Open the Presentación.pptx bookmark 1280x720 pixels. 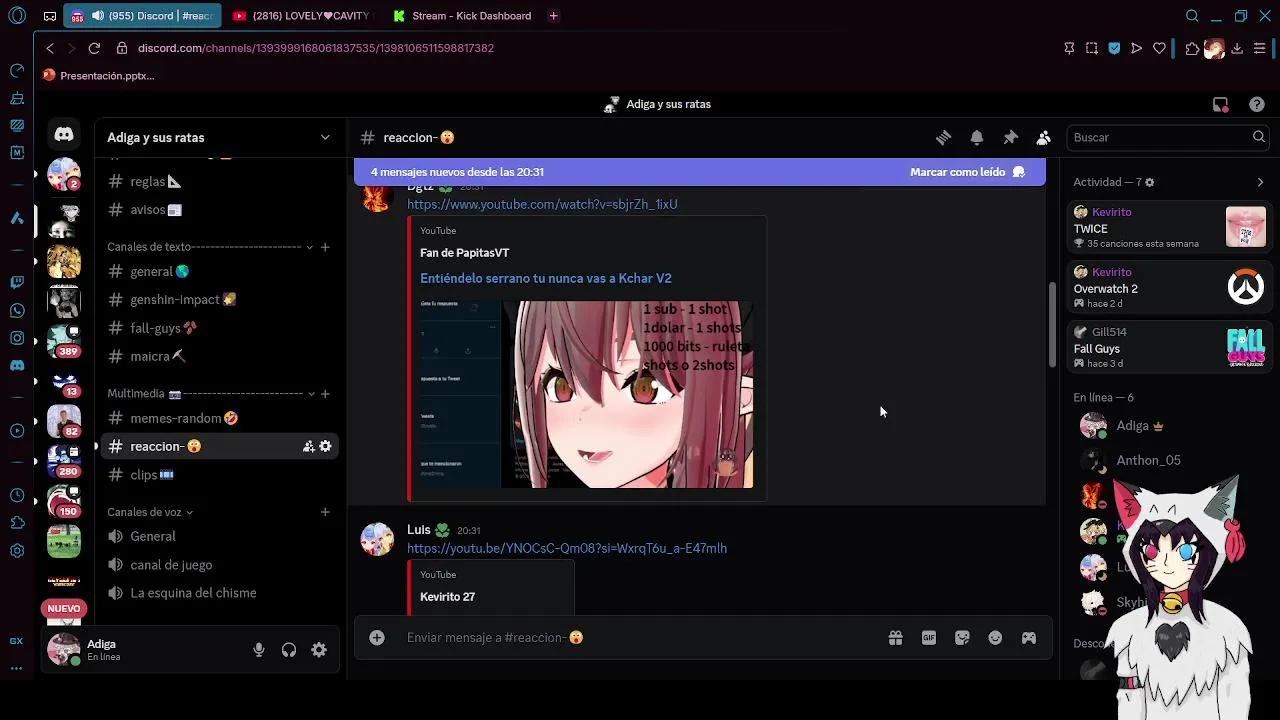[99, 76]
